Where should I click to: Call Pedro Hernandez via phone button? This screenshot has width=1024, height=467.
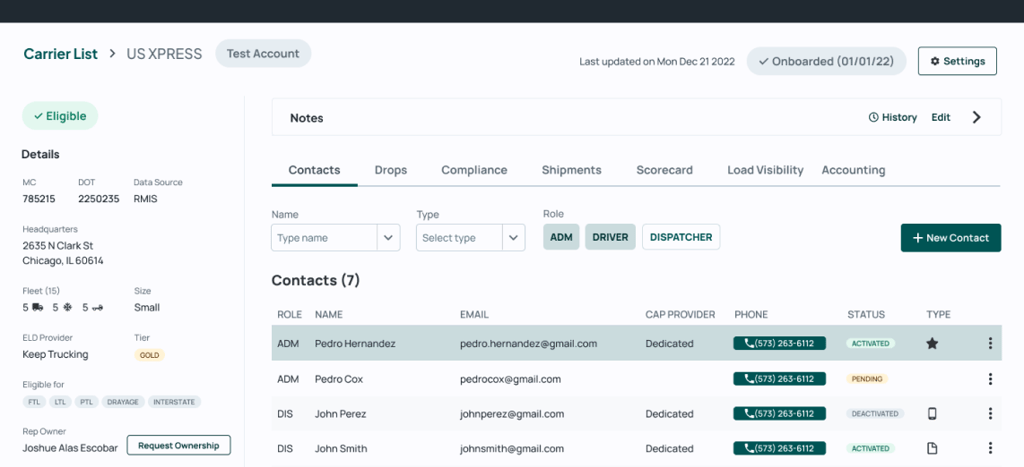(x=780, y=344)
